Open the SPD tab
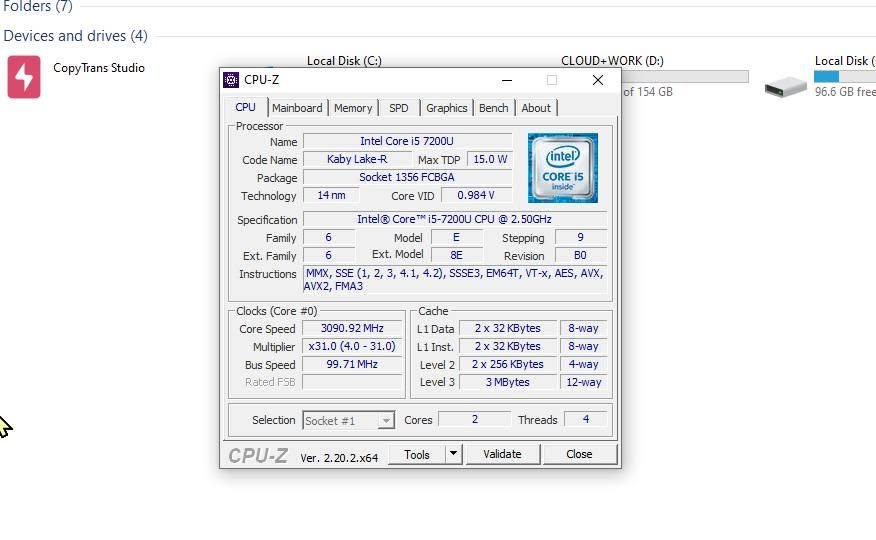Image resolution: width=876 pixels, height=540 pixels. coord(399,108)
